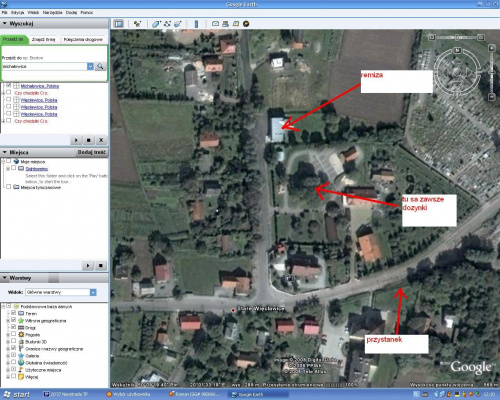Click the search text input field
This screenshot has height=400, width=500.
44,66
